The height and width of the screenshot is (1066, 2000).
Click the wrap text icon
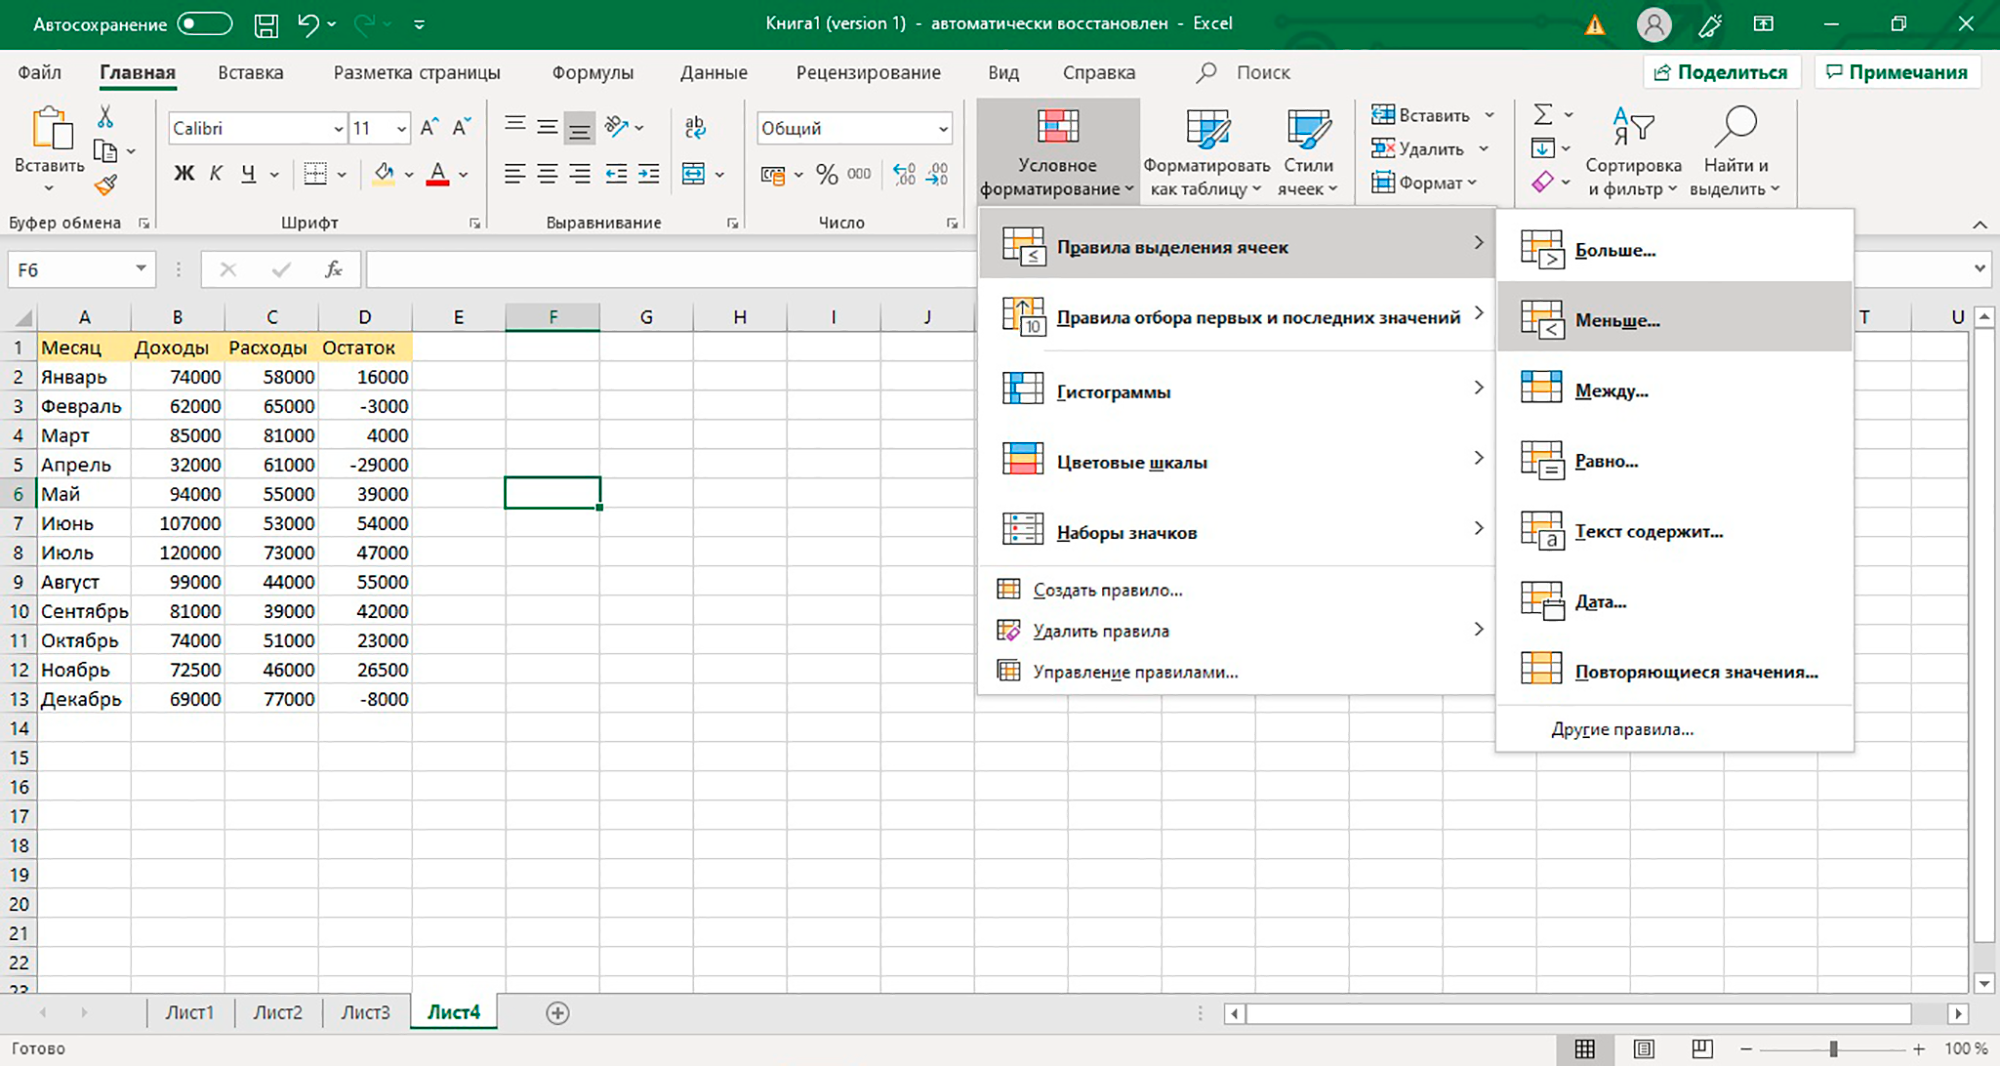pyautogui.click(x=695, y=127)
